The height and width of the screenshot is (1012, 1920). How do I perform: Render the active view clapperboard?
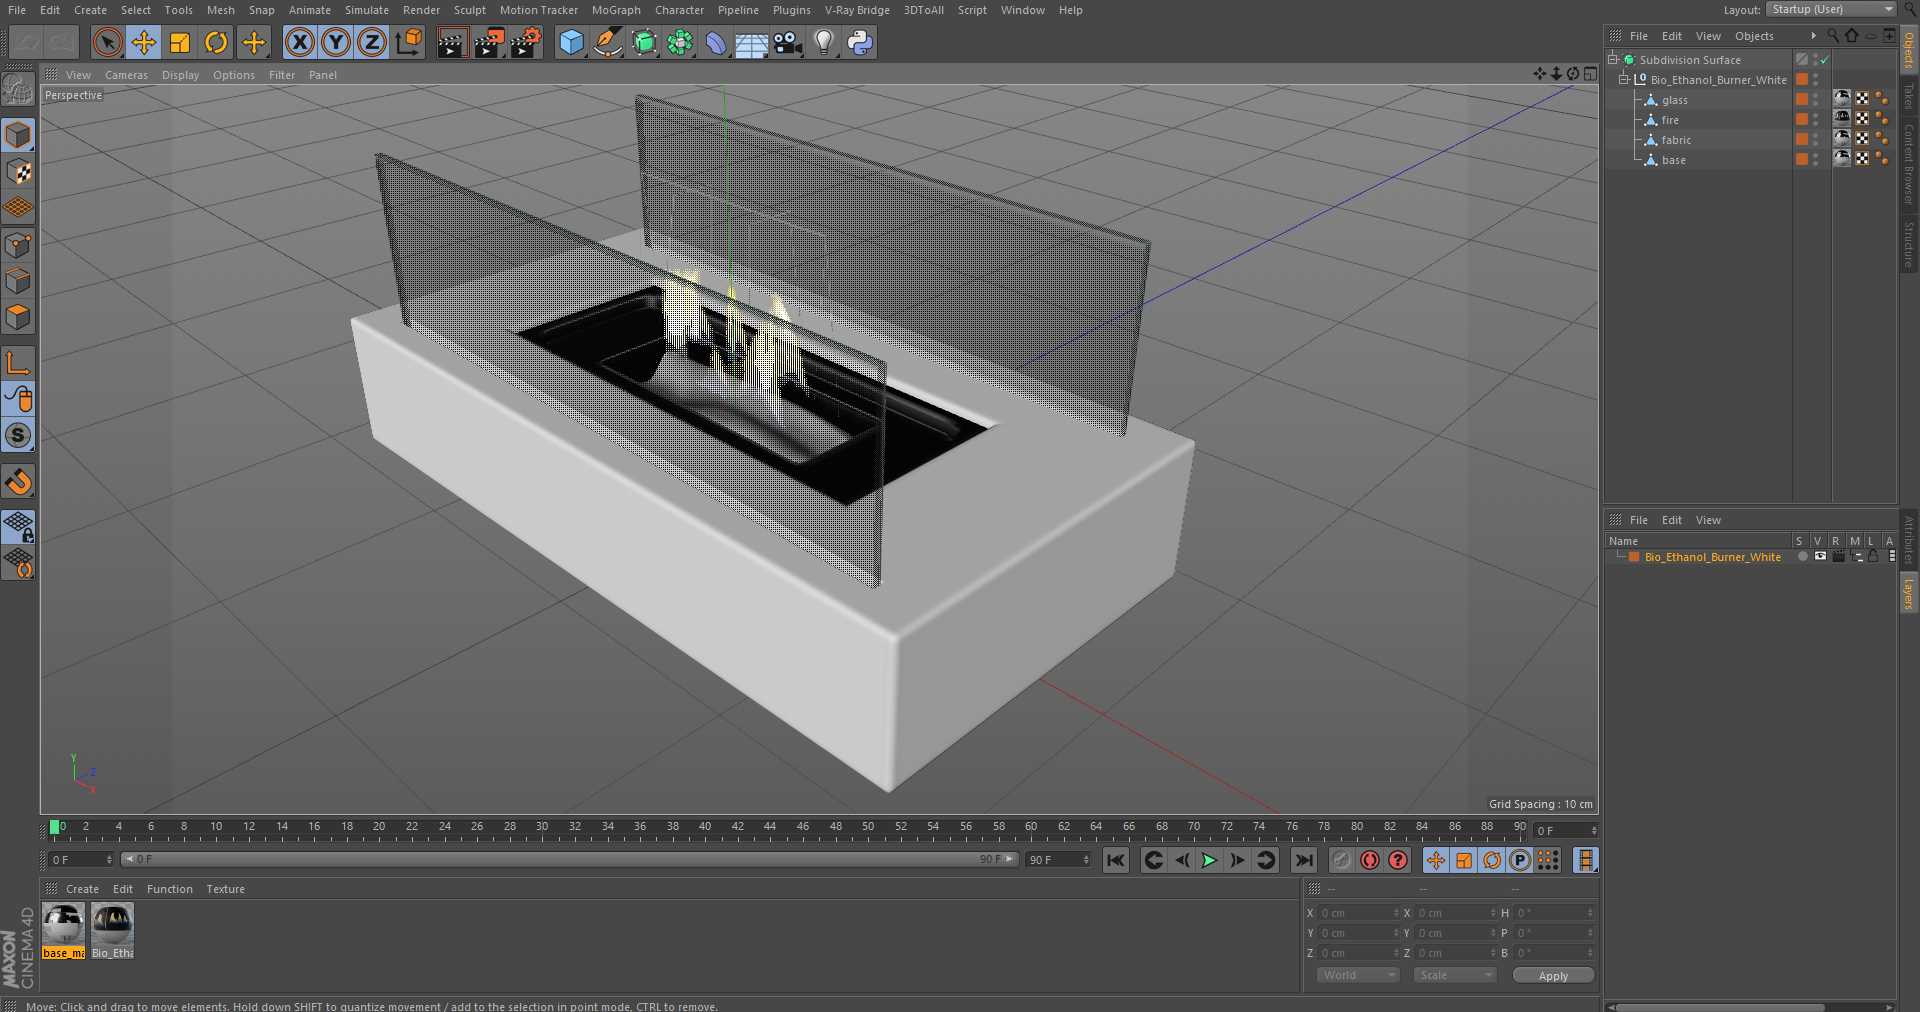point(452,42)
